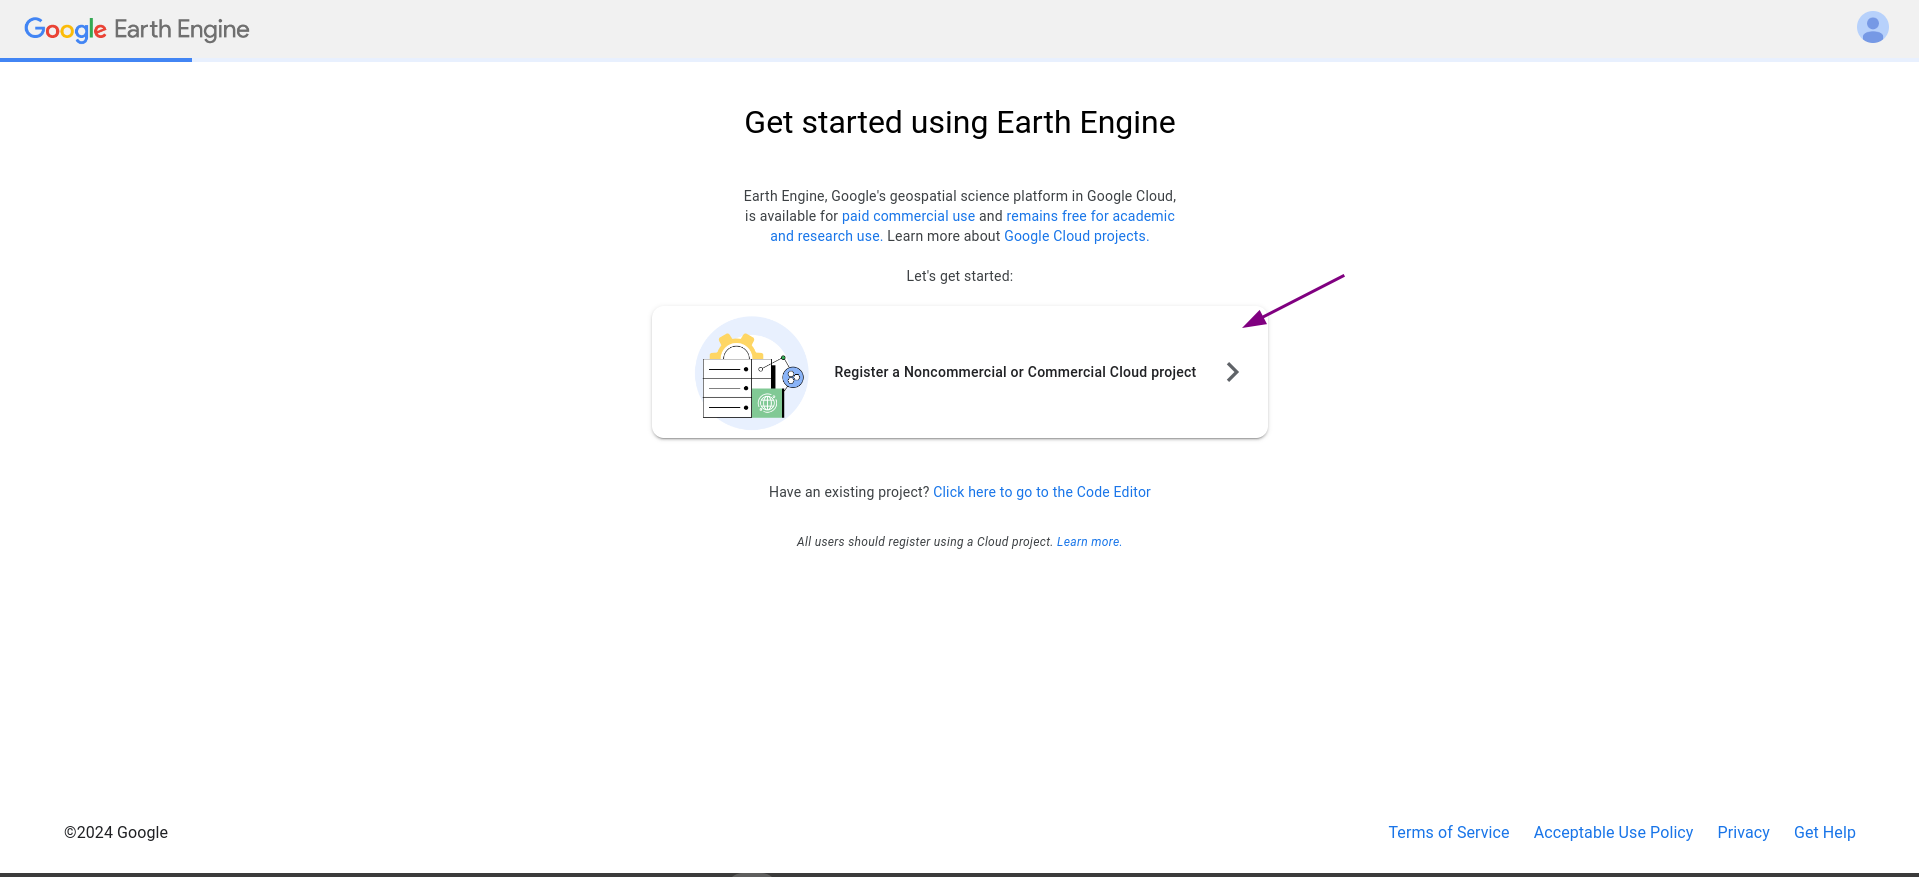Viewport: 1919px width, 877px height.
Task: Click the 'Earth Engine' words in the header
Action: point(182,30)
